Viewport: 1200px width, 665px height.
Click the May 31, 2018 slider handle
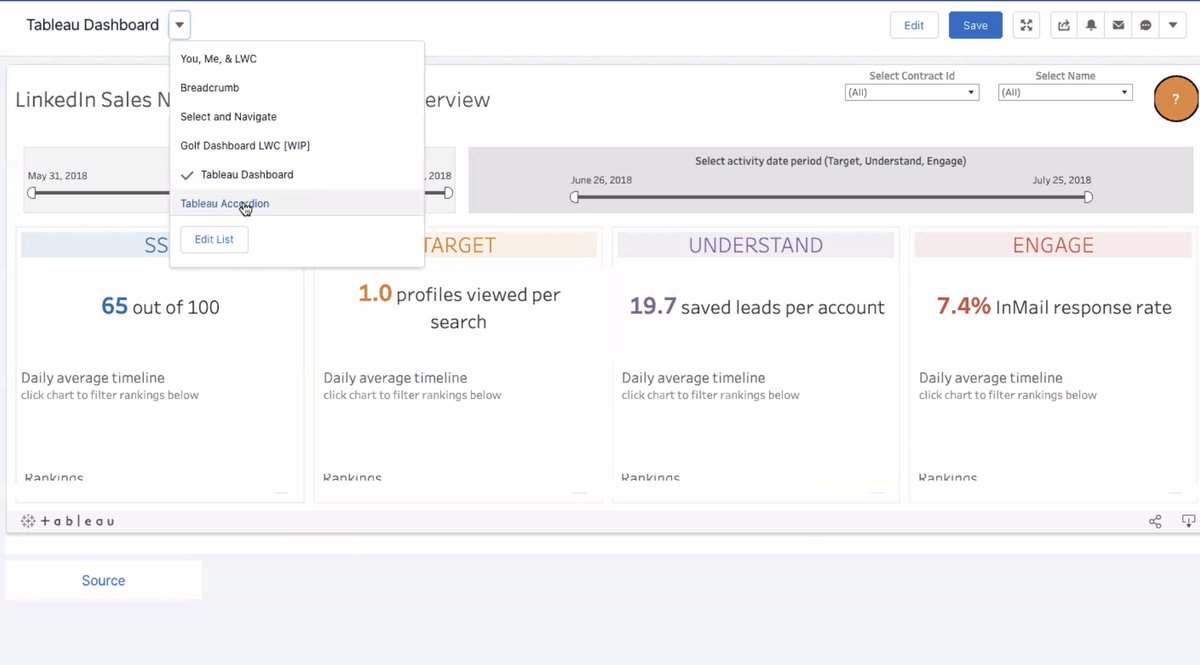pyautogui.click(x=32, y=193)
